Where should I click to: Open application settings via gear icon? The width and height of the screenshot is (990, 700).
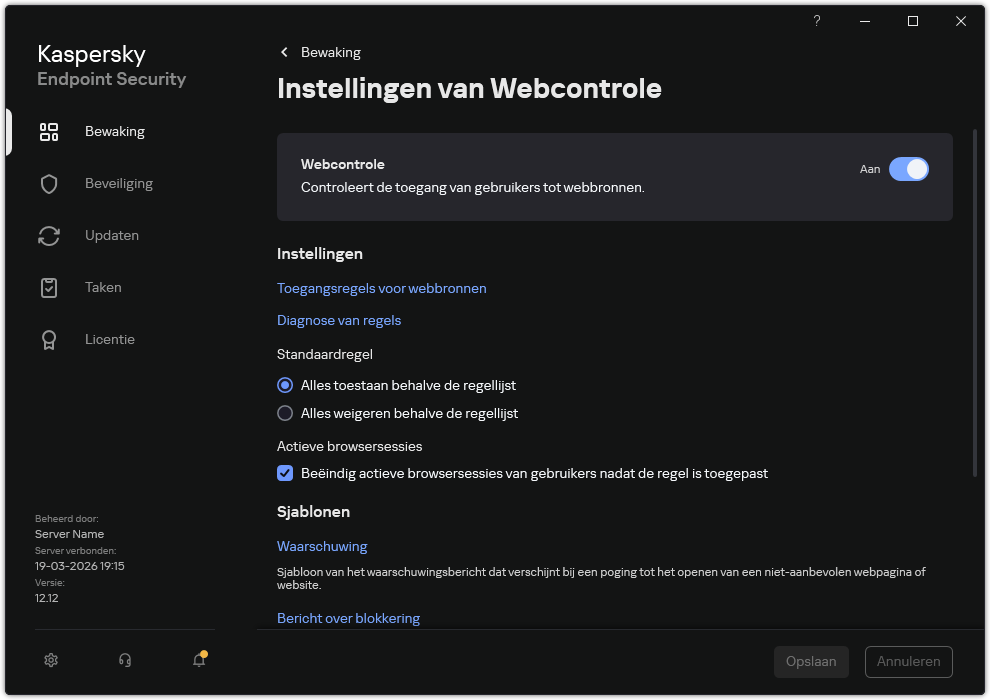[50, 660]
